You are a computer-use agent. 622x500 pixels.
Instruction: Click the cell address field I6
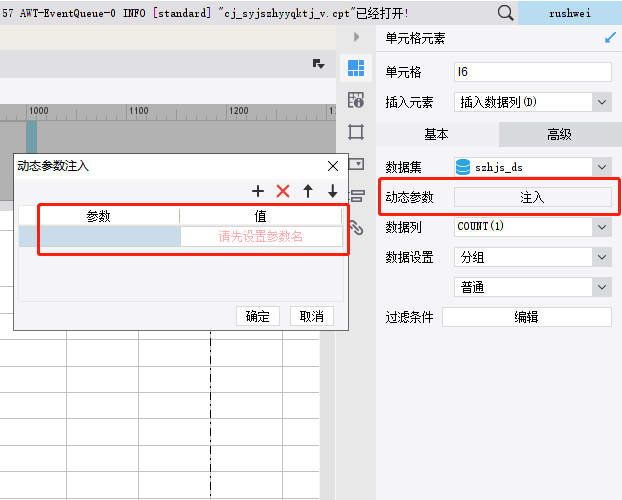532,72
